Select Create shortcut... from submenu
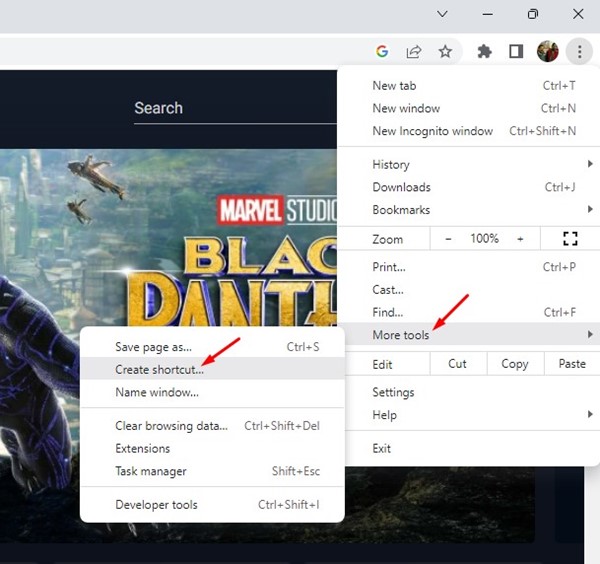The height and width of the screenshot is (564, 600). tap(159, 370)
